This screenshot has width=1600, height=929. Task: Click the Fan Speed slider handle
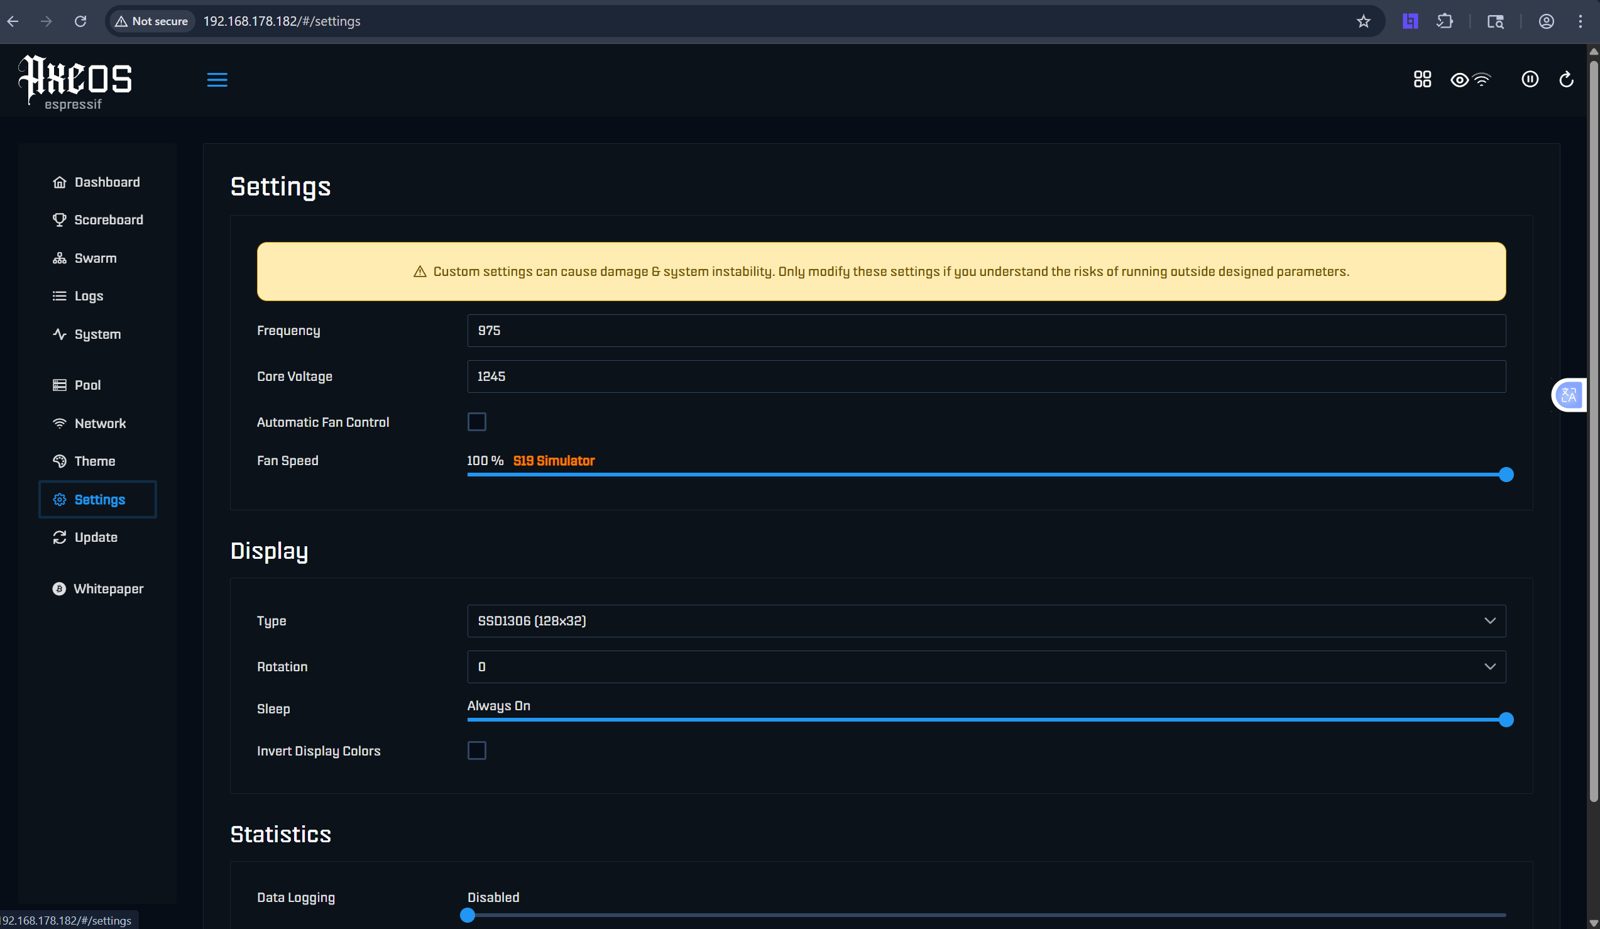click(x=1506, y=475)
